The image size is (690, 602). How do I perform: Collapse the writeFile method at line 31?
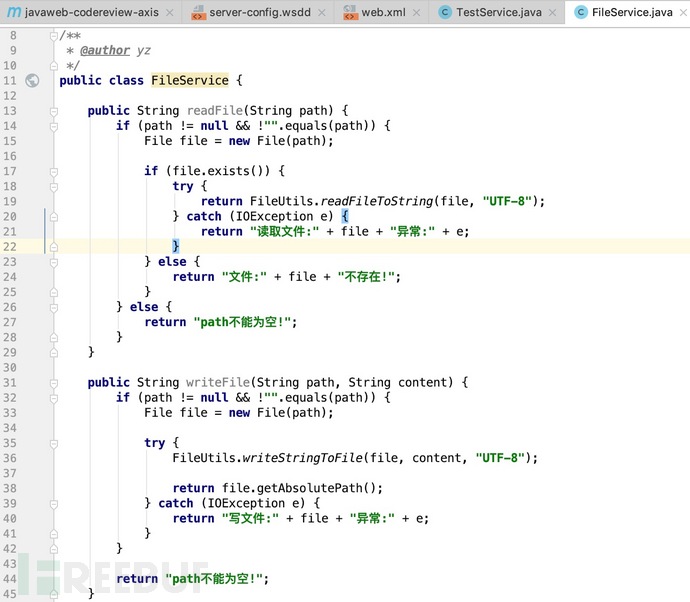[x=54, y=383]
